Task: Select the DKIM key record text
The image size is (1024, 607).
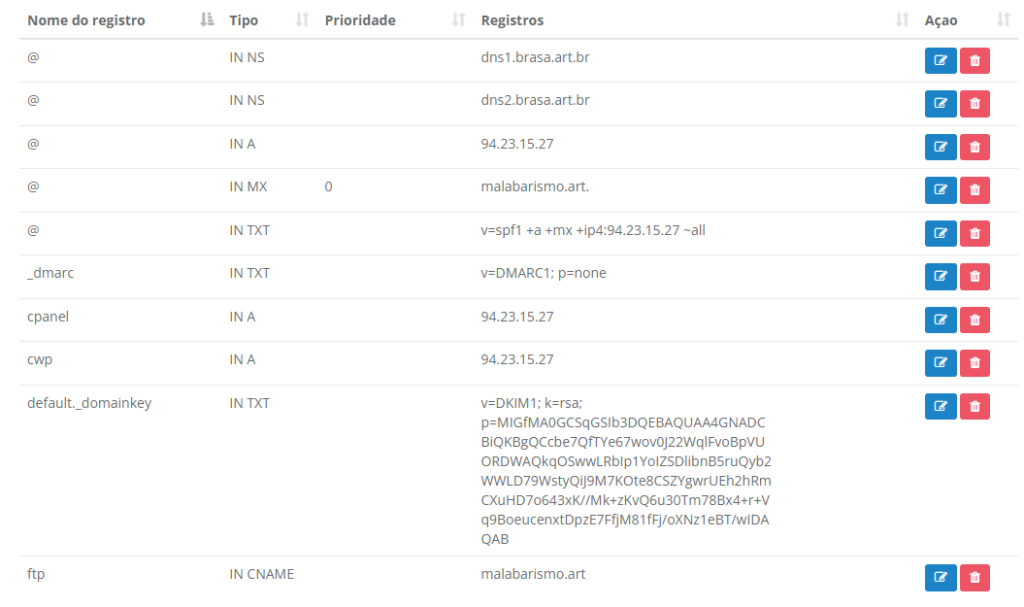Action: [x=626, y=470]
